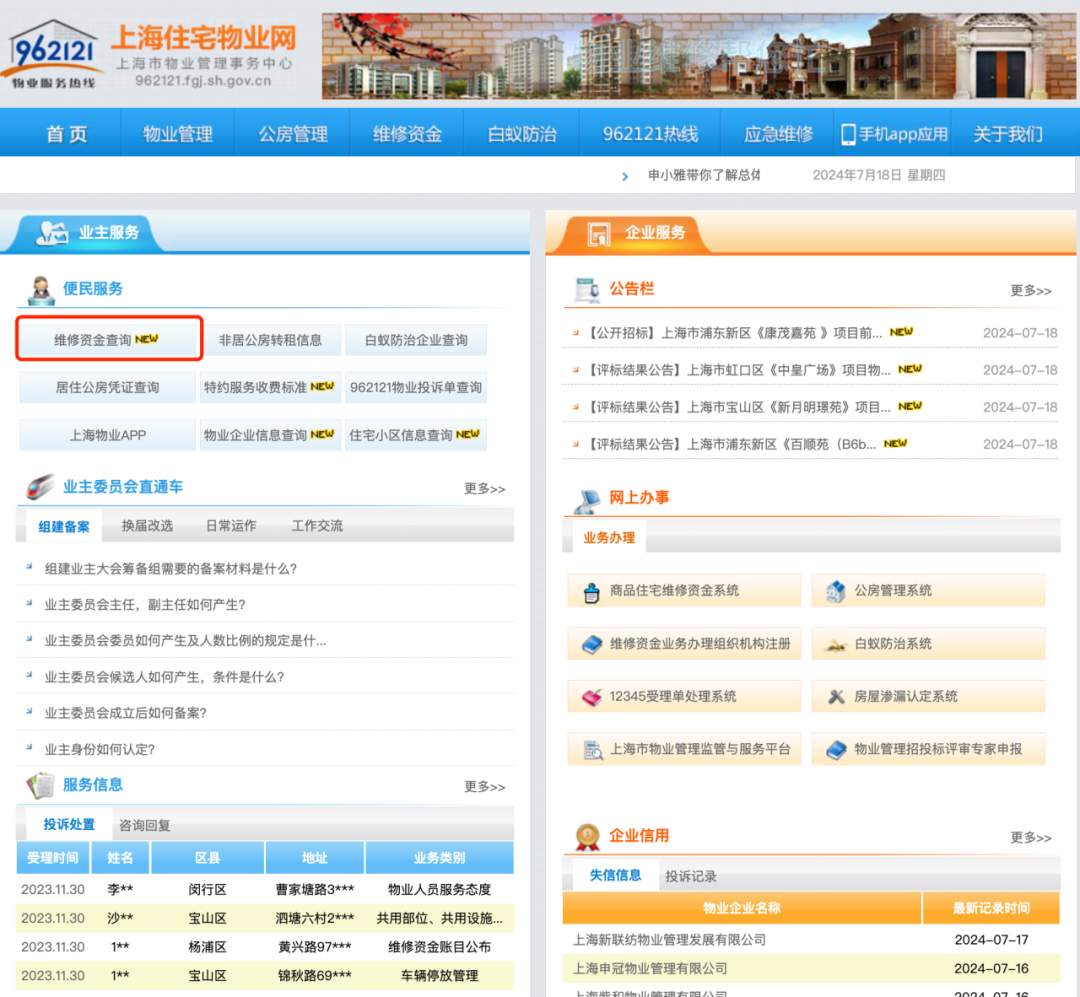Open the 维修资金 menu
Screen dimensions: 1080x997
pyautogui.click(x=407, y=134)
